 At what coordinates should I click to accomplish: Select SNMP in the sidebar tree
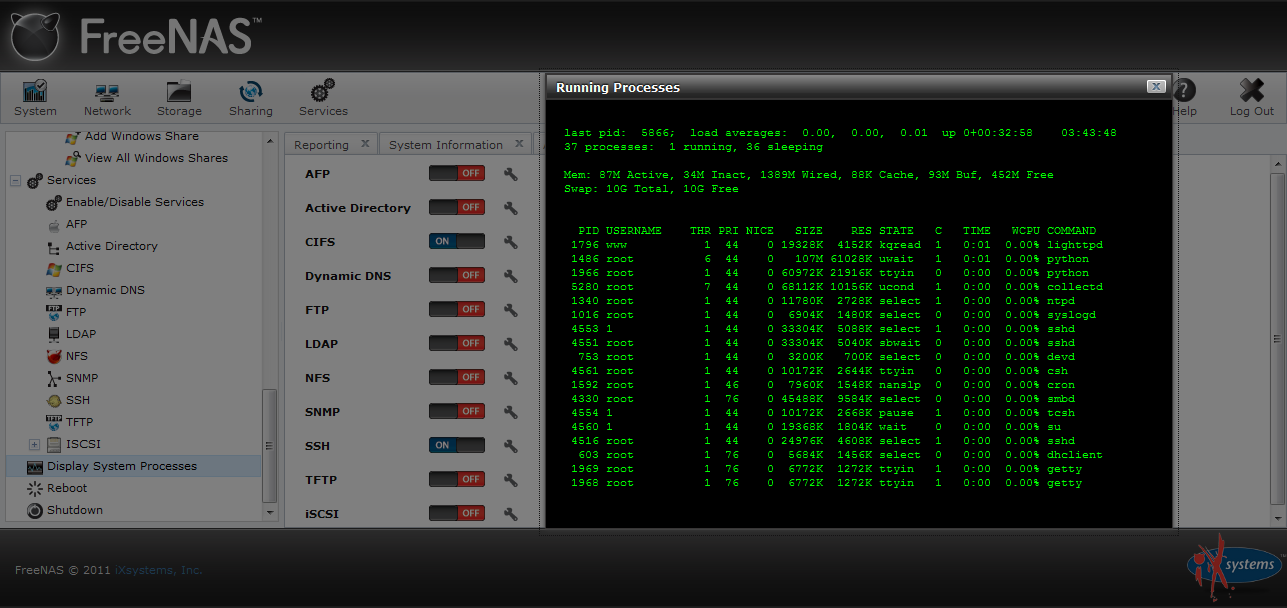(82, 378)
